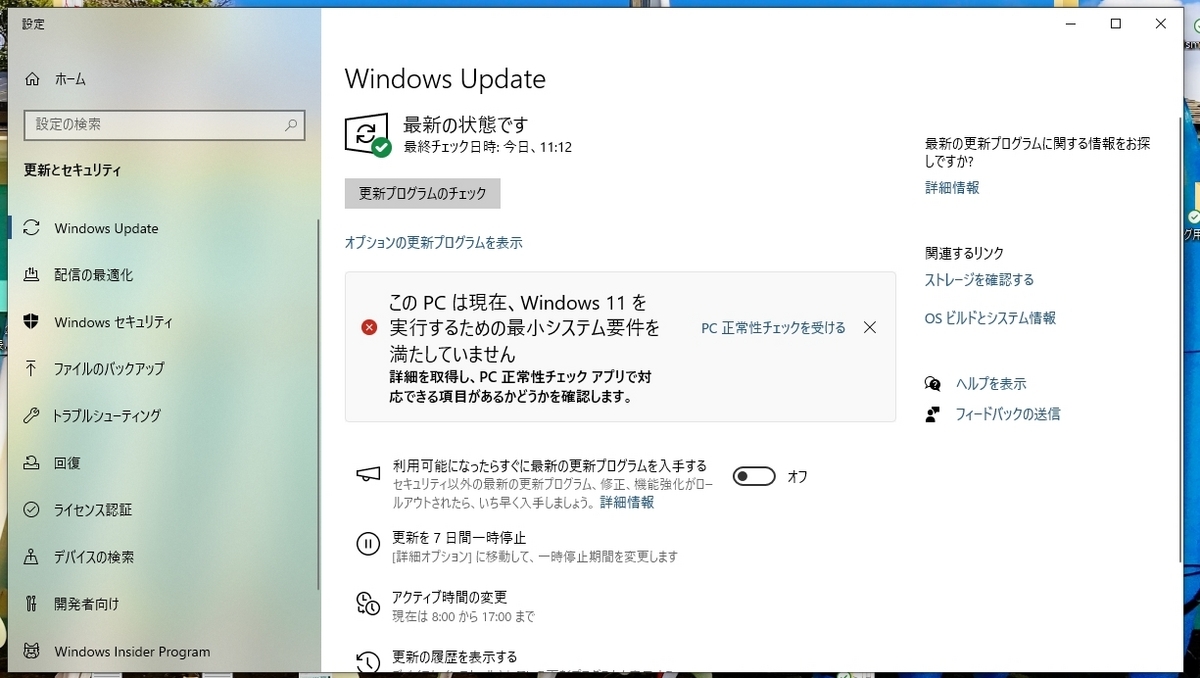
Task: Click 更新を 7 日間一時停止 text
Action: click(459, 537)
